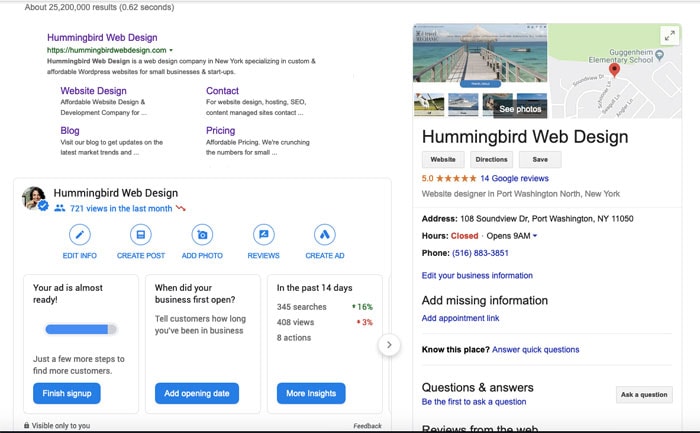This screenshot has height=433, width=700.
Task: Click the 345 searches statistic
Action: (301, 307)
